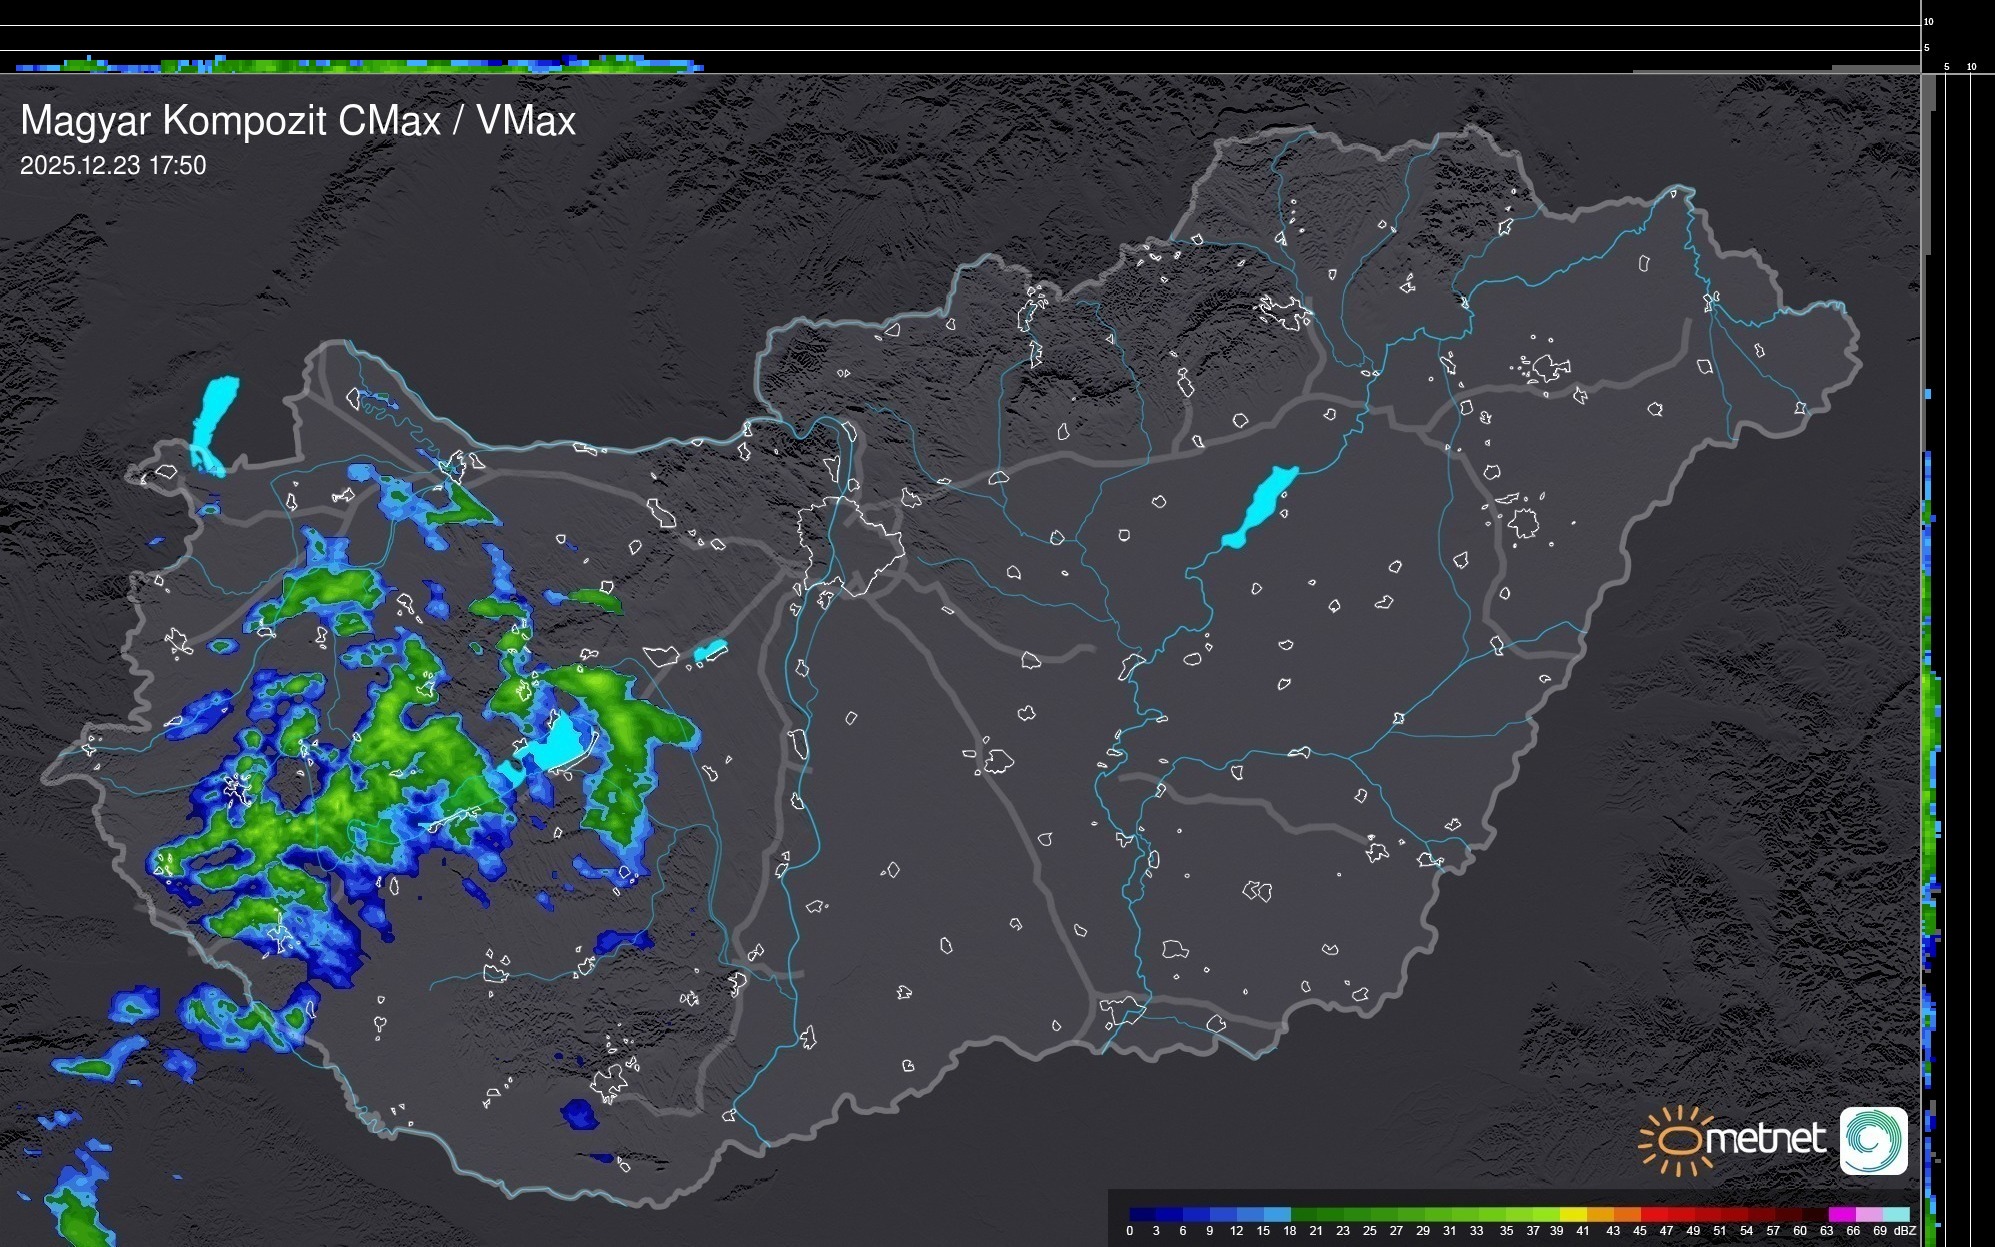Click the teal swirl logo icon
Screen dimensions: 1995x1247
[1873, 1140]
